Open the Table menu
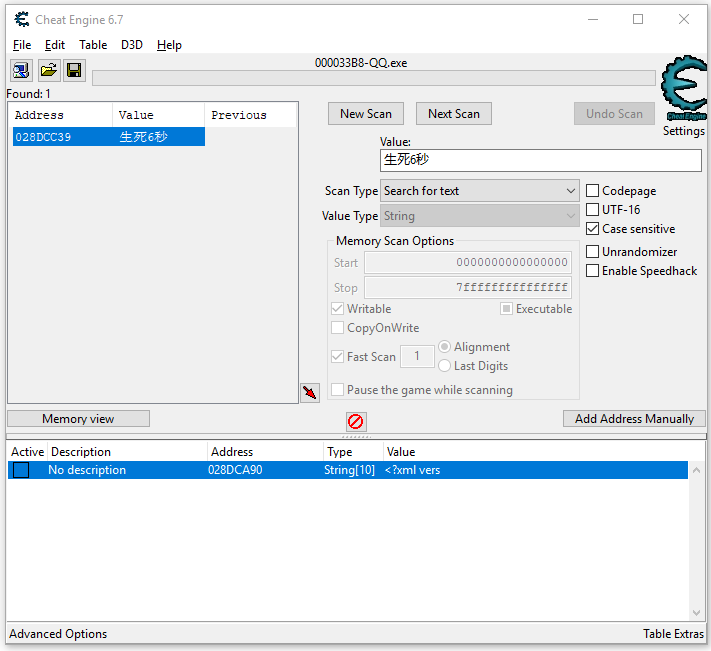The width and height of the screenshot is (711, 651). tap(93, 45)
